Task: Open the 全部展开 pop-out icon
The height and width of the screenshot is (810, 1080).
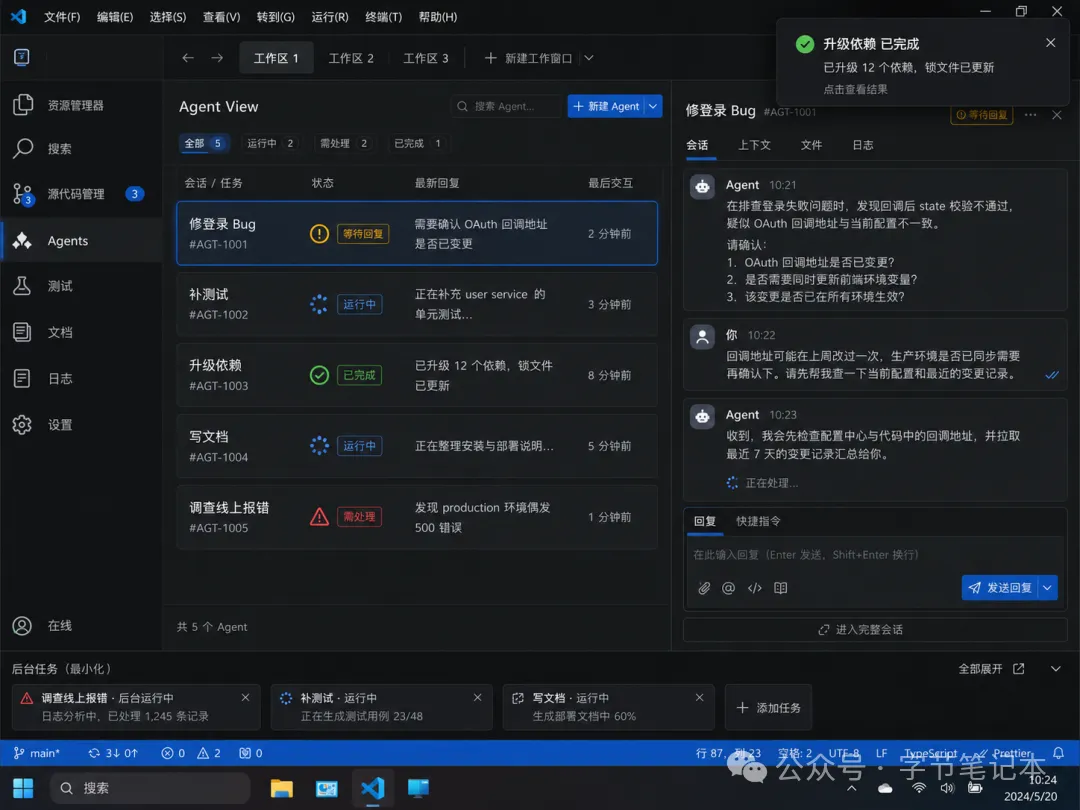Action: click(1019, 669)
